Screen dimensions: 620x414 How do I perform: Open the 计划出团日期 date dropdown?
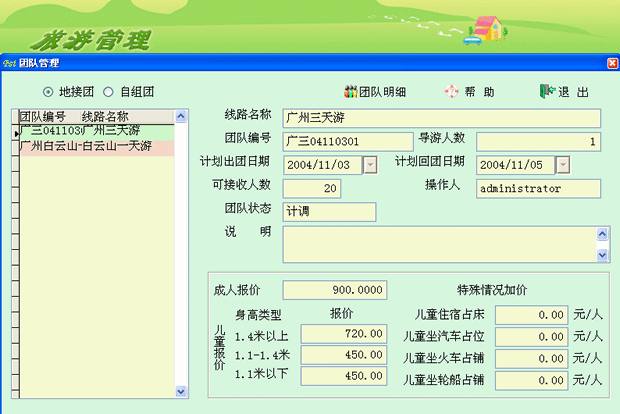tap(370, 165)
